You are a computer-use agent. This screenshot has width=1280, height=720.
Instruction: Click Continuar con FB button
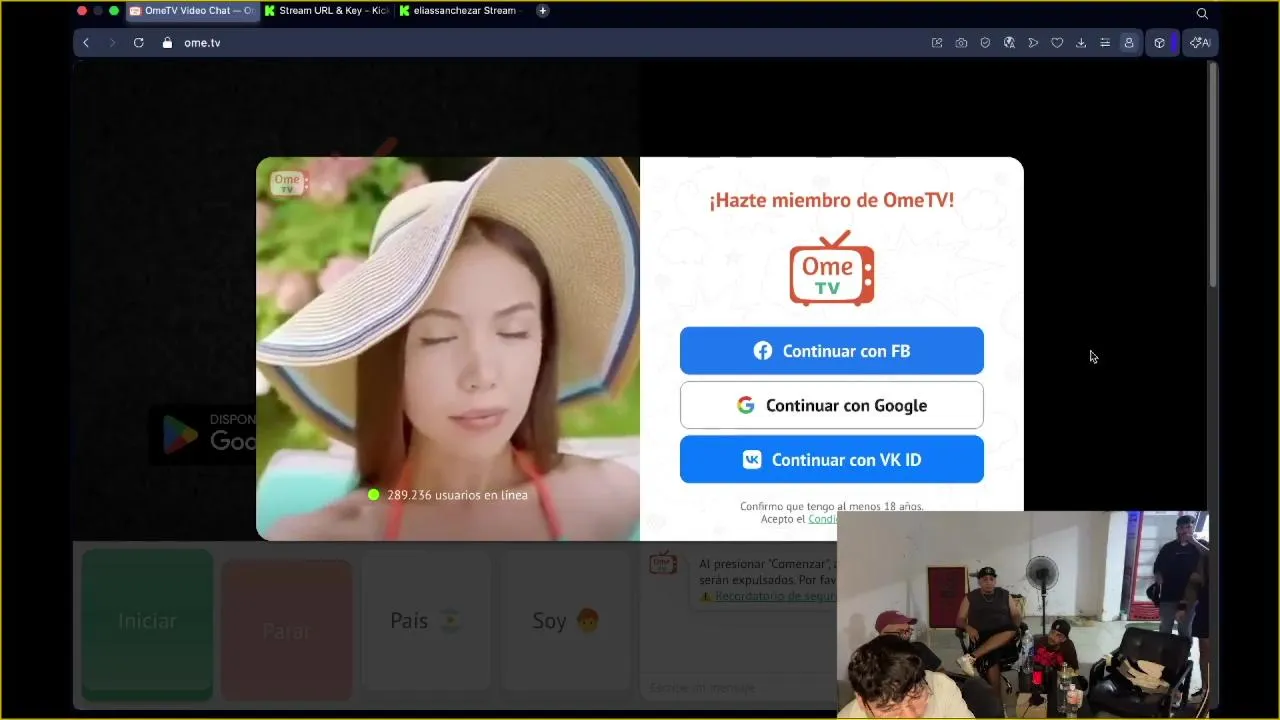click(x=832, y=351)
